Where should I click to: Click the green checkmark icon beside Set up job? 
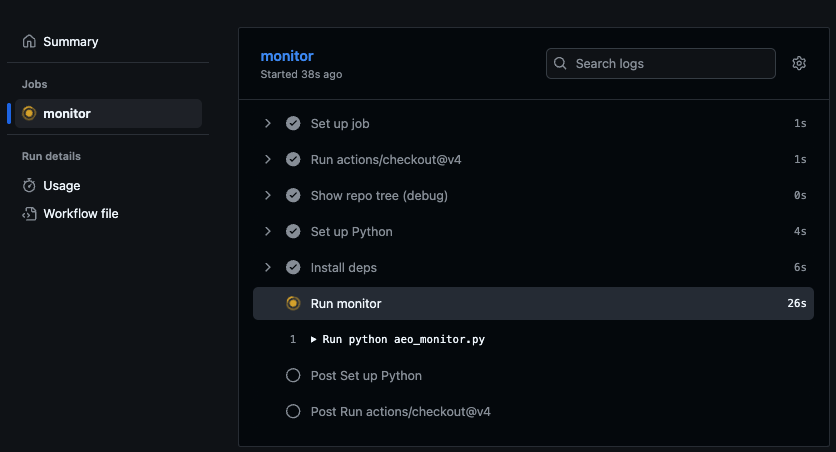click(x=293, y=124)
